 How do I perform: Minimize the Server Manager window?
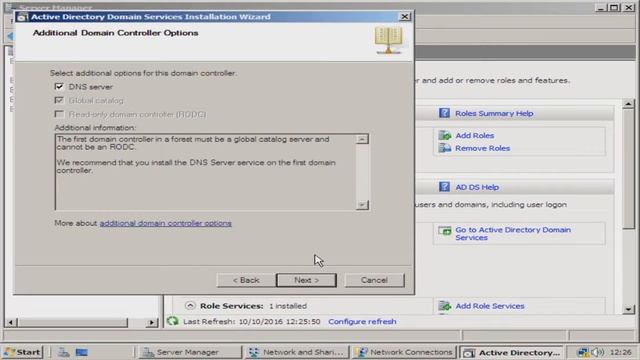click(x=600, y=7)
